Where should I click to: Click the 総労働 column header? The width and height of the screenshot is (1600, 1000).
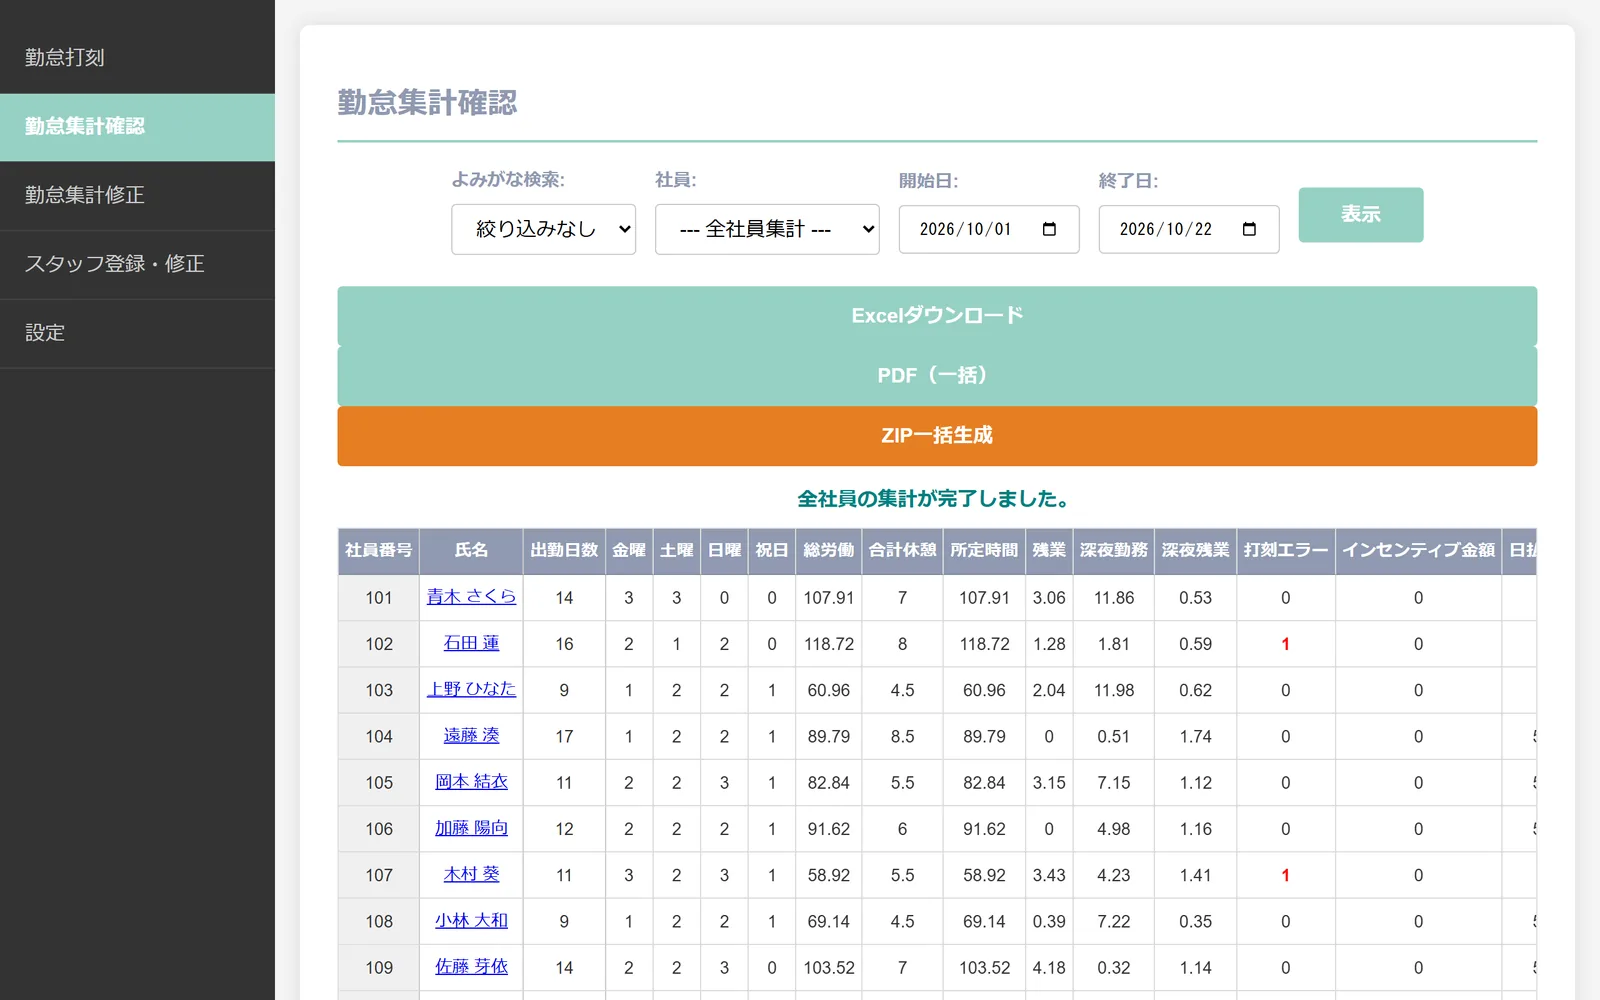pos(829,551)
